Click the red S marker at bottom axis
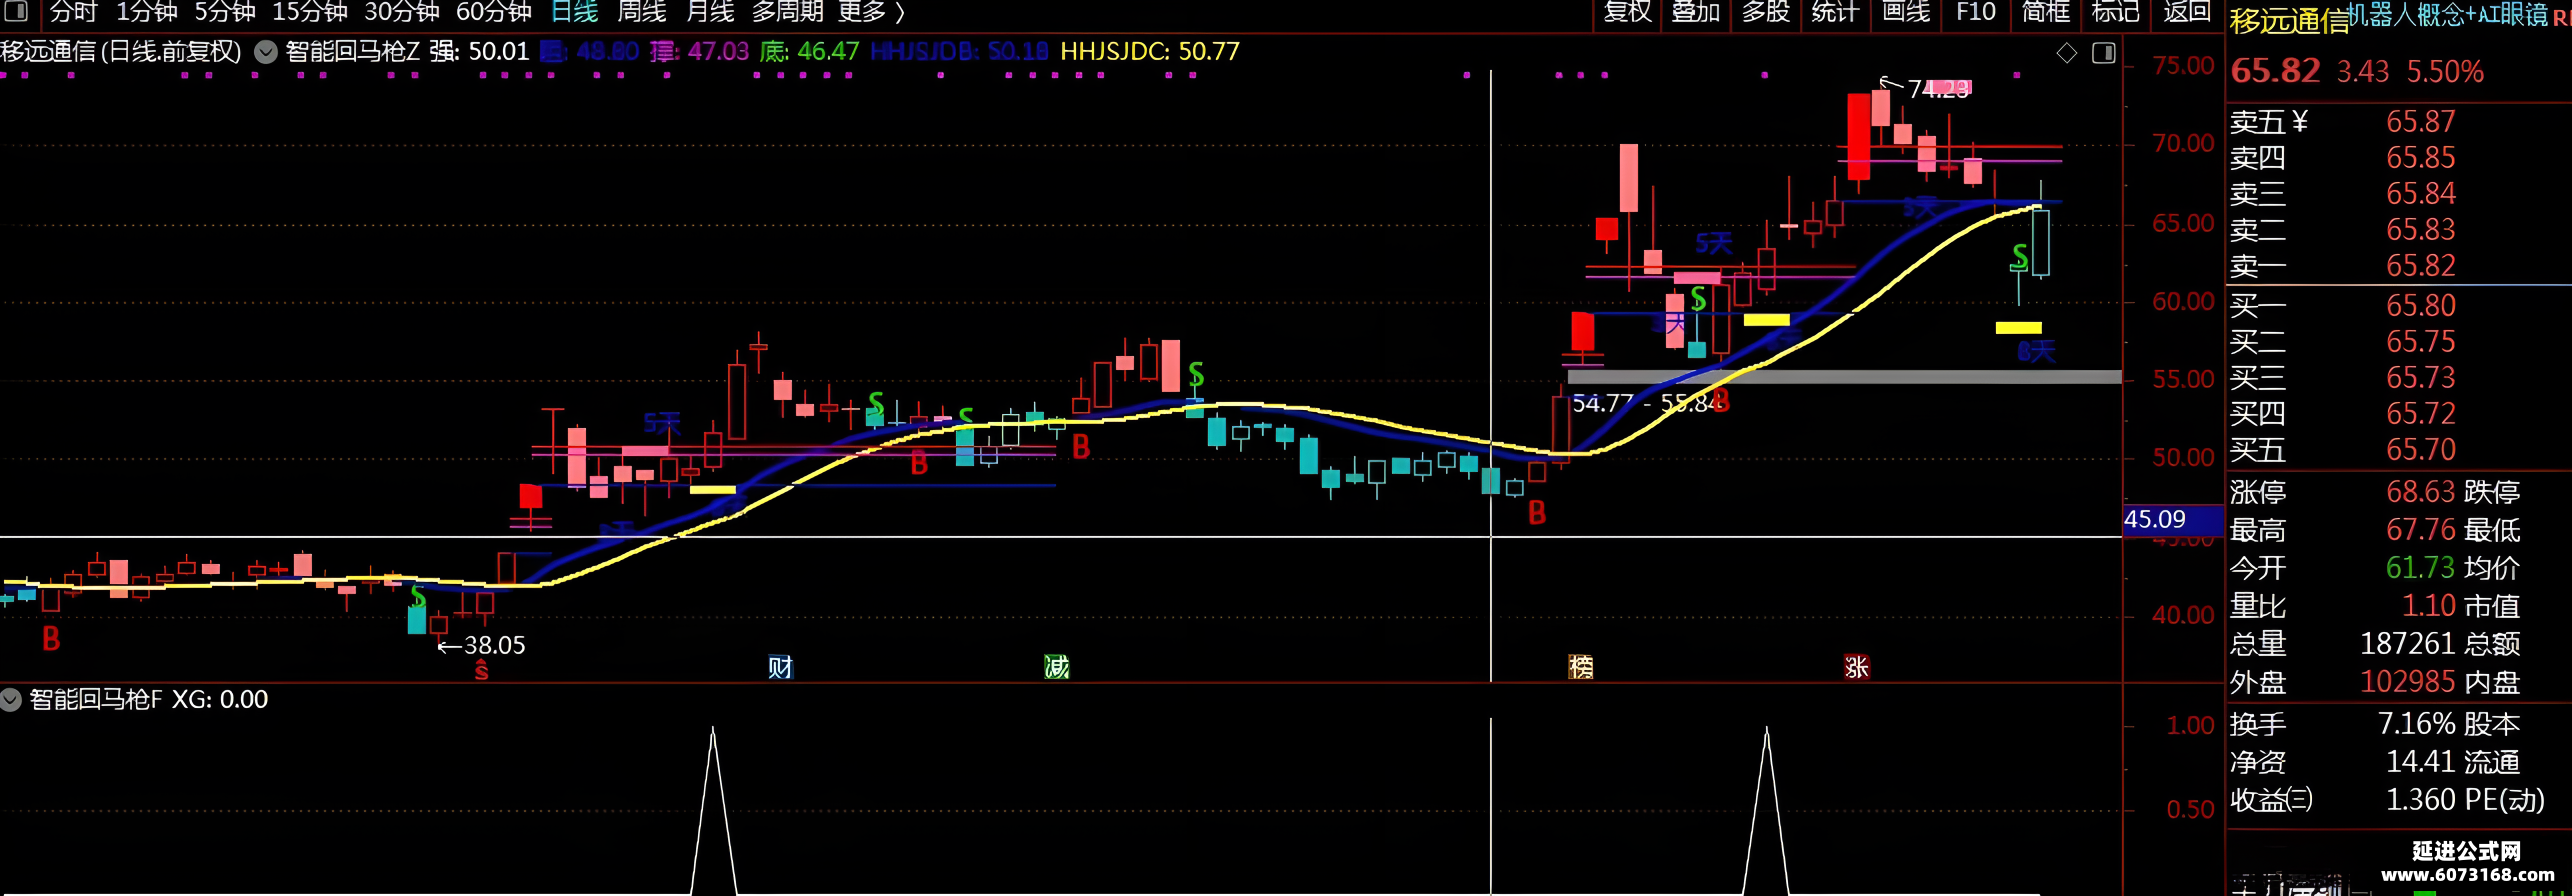Viewport: 2572px width, 896px height. coord(481,670)
